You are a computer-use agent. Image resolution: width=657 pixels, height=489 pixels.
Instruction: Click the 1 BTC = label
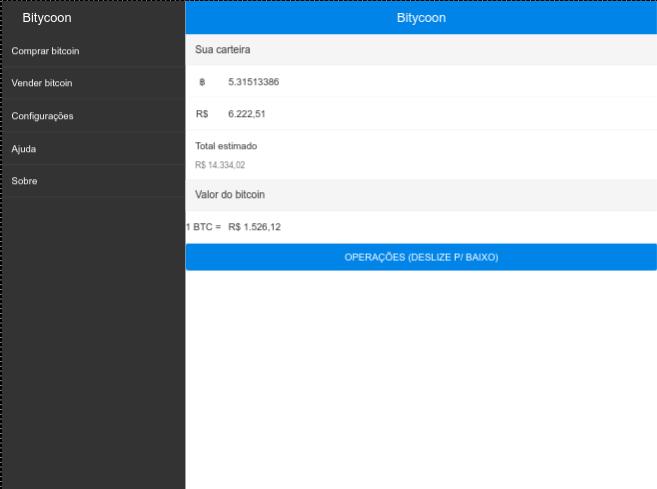coord(204,227)
